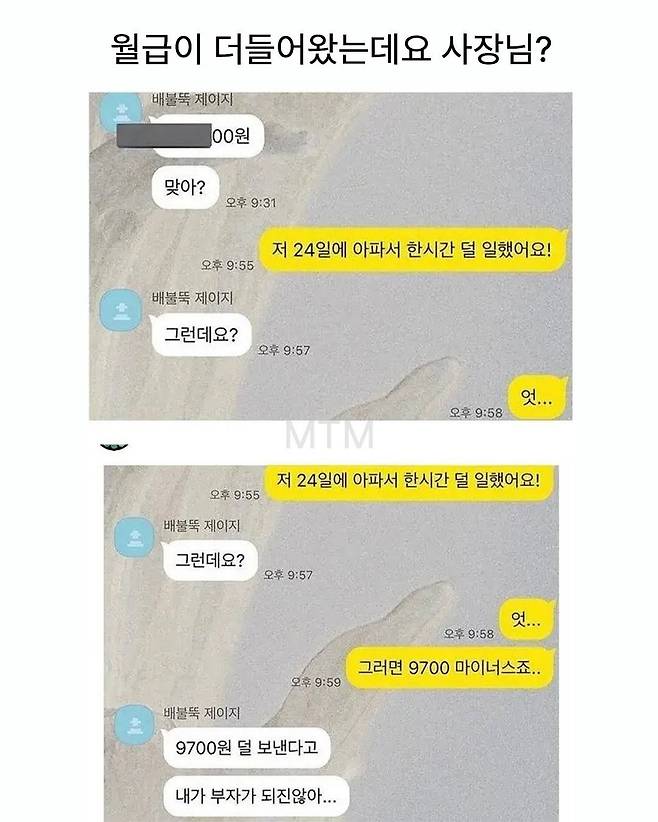Click the sender name 배불뚝 제이지 above first 그런데요?

[192, 298]
